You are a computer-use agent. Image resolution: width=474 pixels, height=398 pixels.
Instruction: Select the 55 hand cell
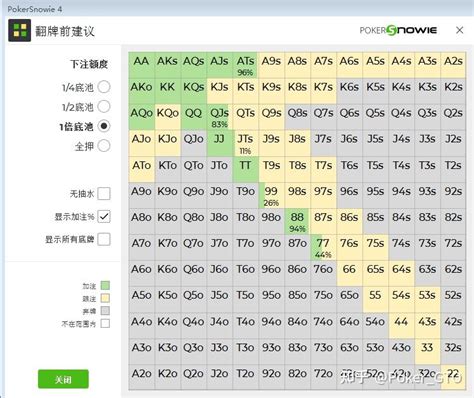click(376, 299)
